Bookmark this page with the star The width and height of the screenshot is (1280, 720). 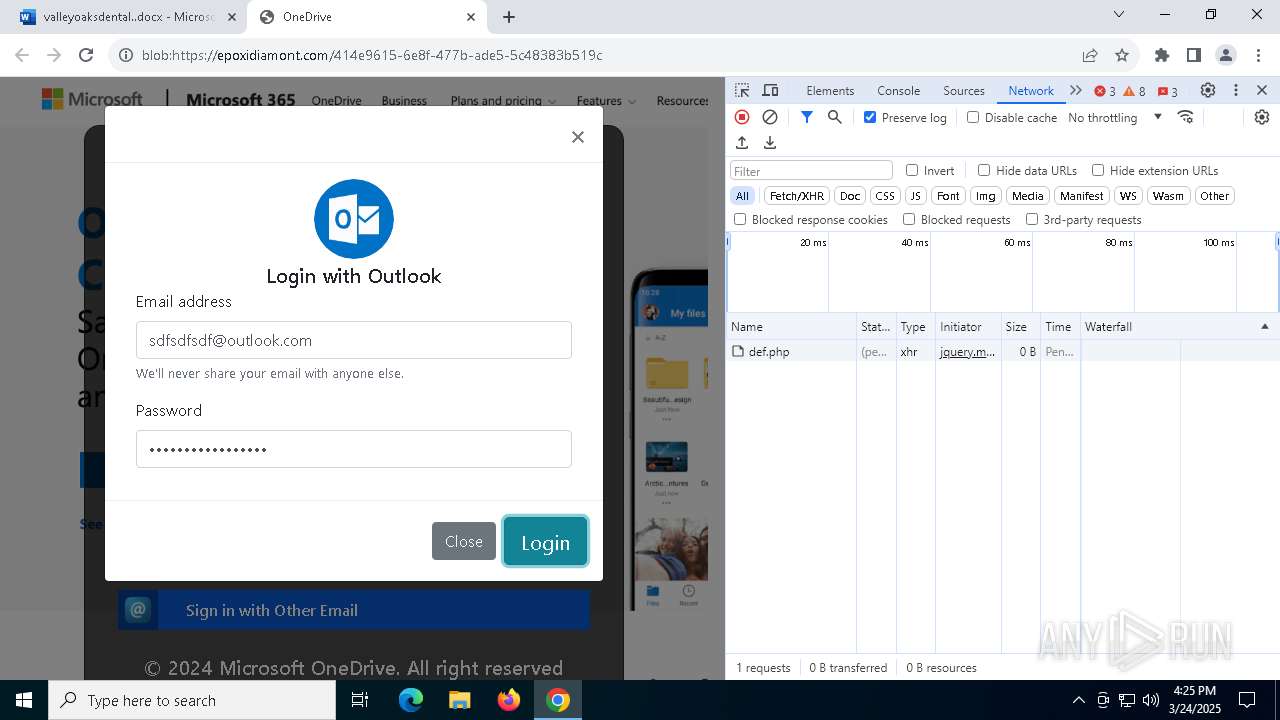pos(1122,55)
